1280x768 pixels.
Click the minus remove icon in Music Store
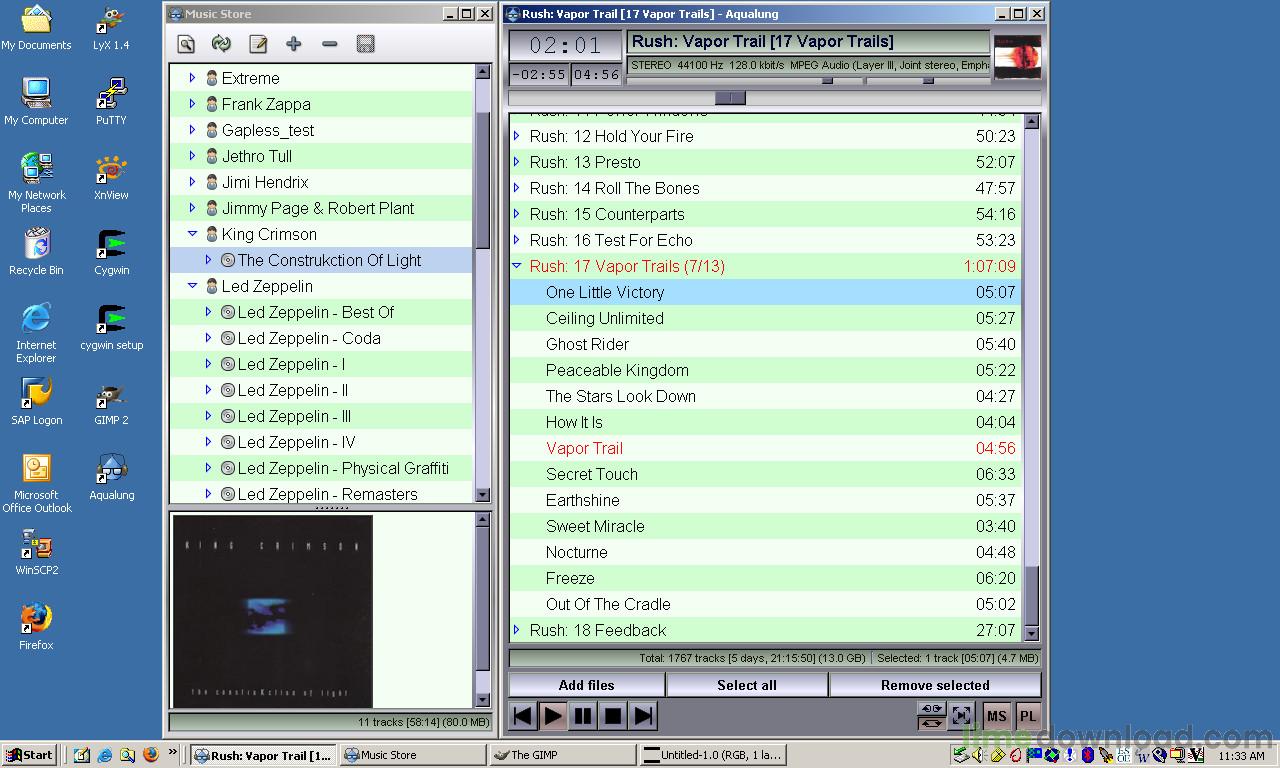coord(330,44)
